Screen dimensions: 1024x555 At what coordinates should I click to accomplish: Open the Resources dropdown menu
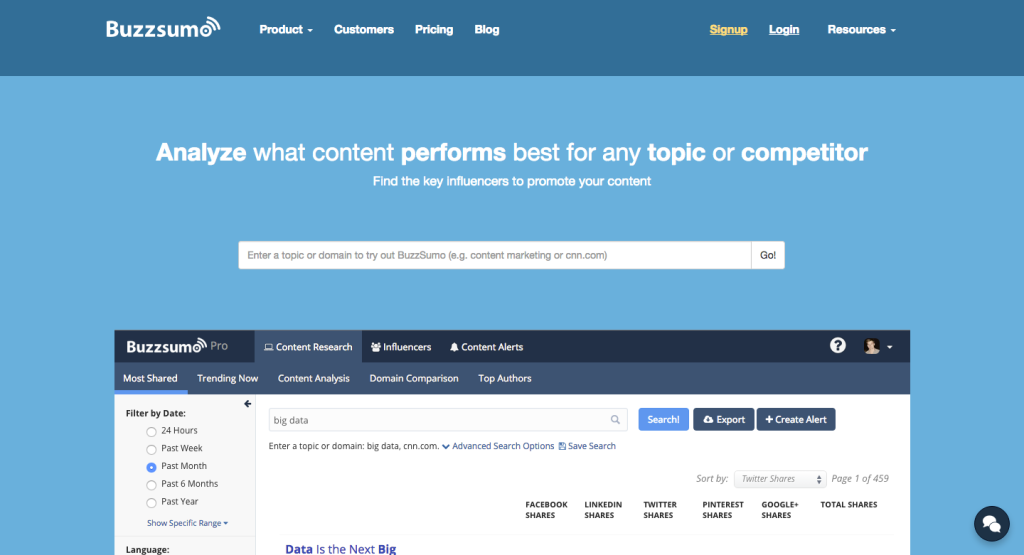point(861,29)
